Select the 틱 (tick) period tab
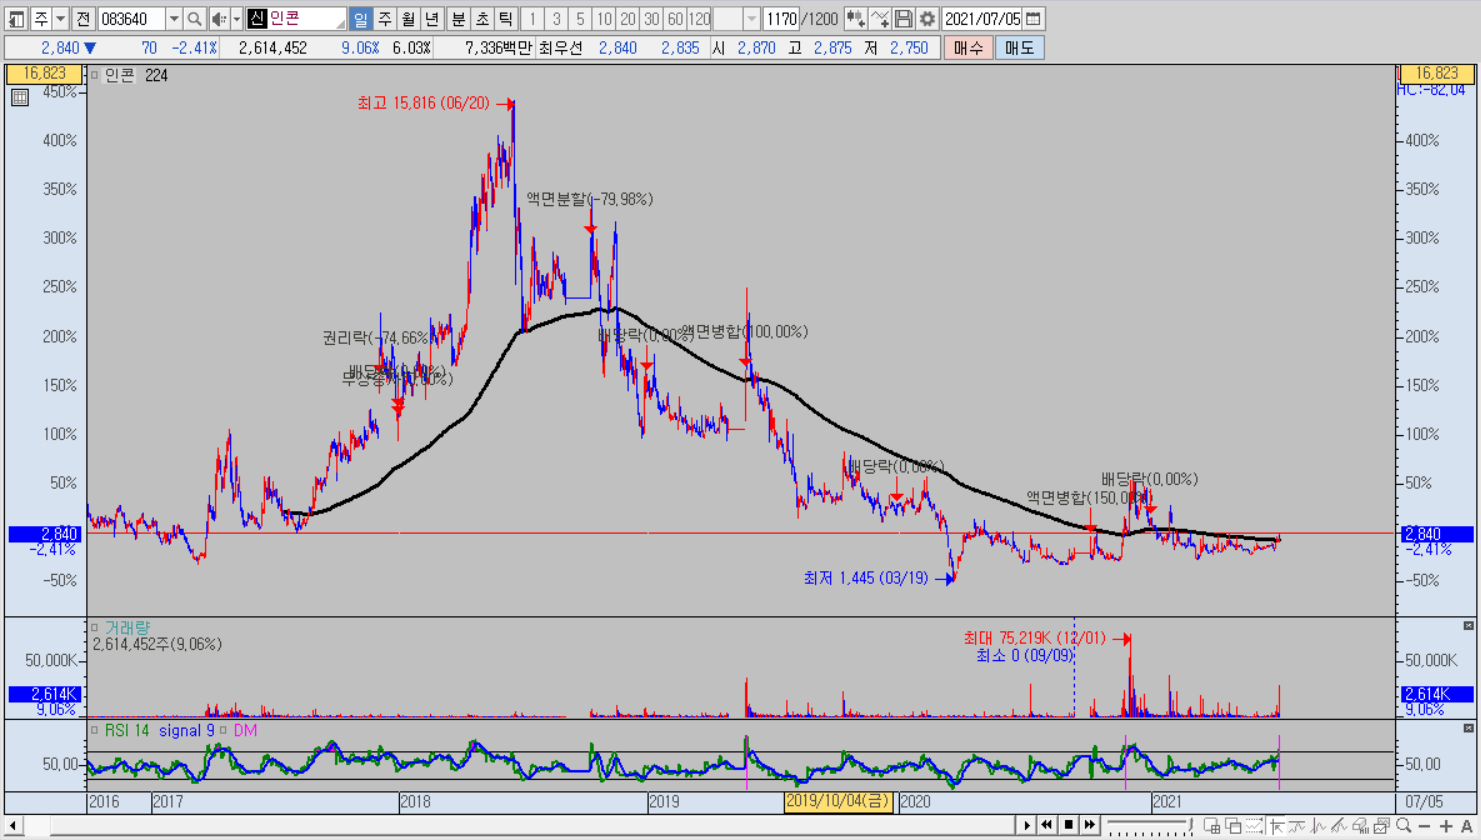Image resolution: width=1481 pixels, height=840 pixels. click(x=506, y=19)
